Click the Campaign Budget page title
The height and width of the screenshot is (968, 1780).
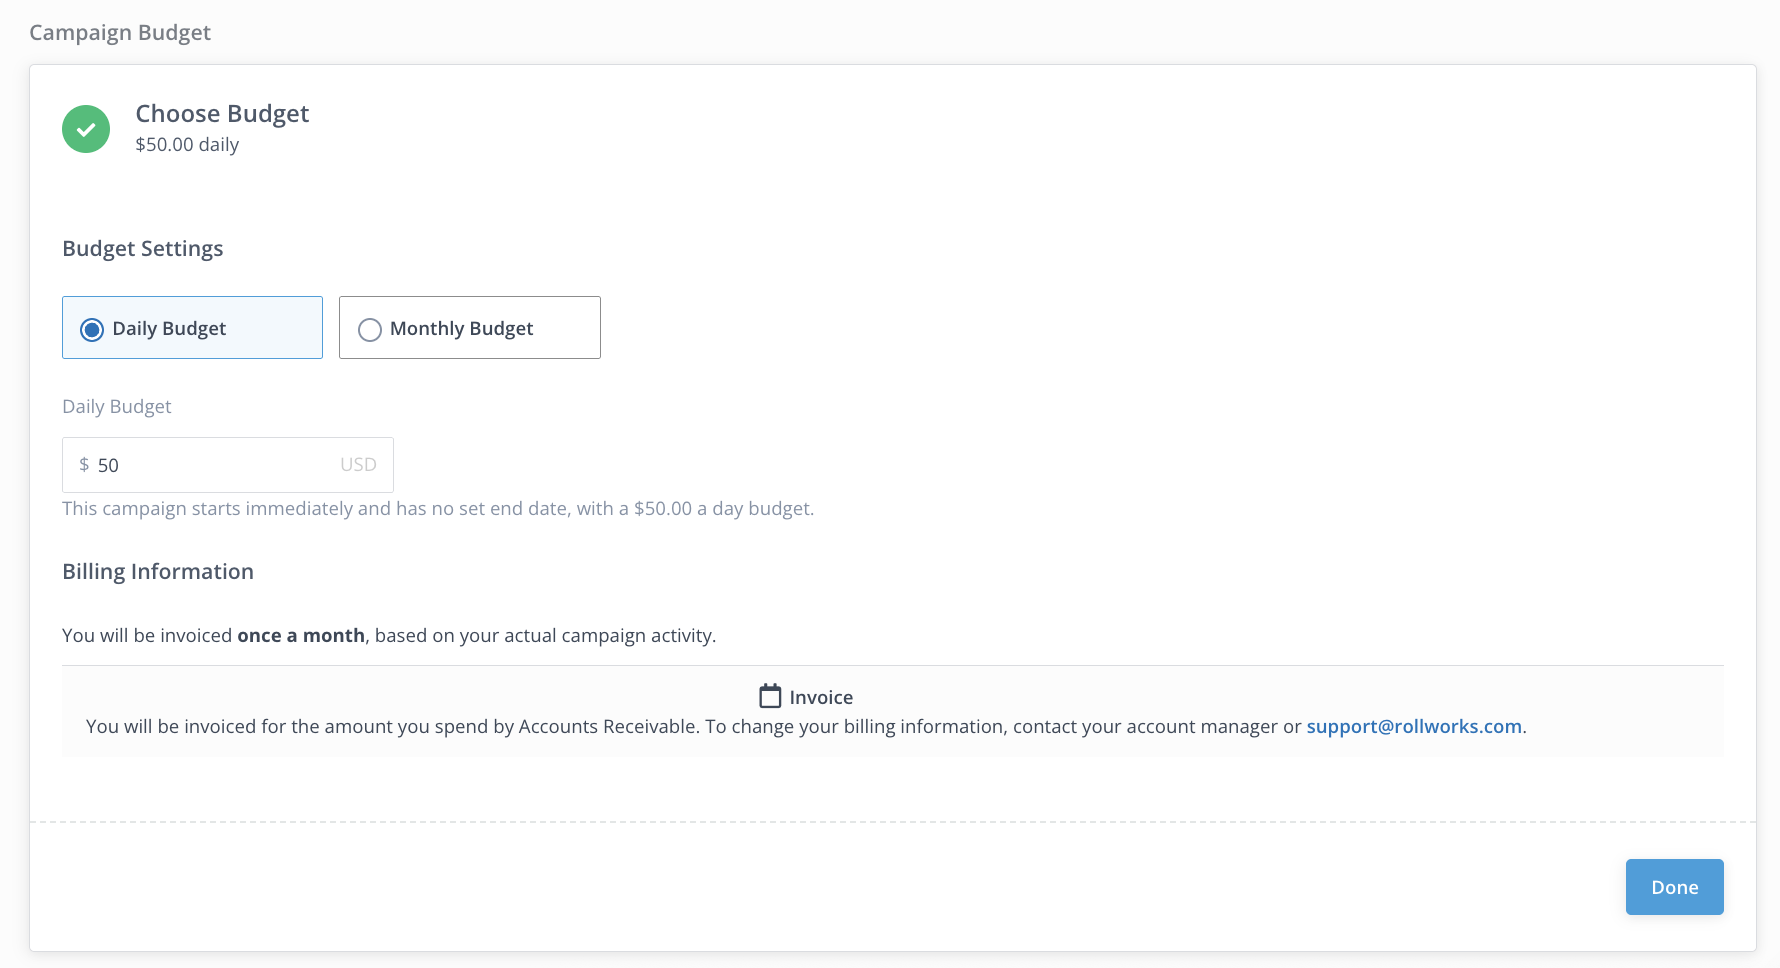click(x=120, y=33)
